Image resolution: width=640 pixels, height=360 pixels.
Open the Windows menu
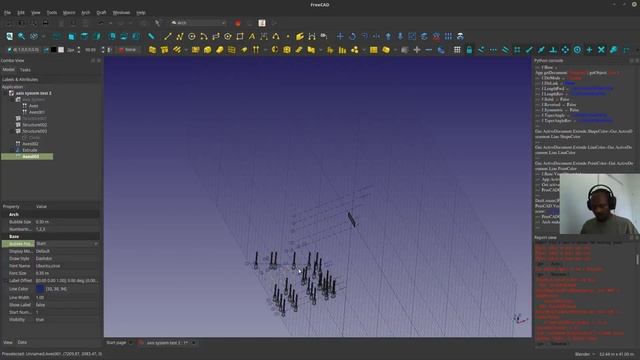tap(121, 13)
